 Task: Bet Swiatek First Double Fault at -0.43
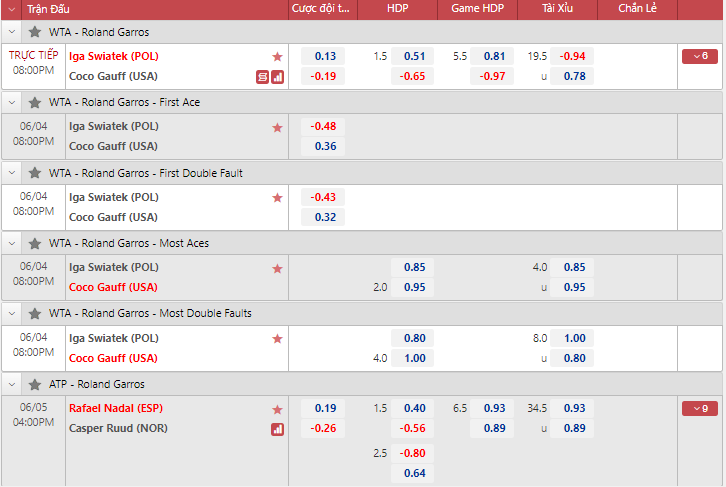pos(323,197)
